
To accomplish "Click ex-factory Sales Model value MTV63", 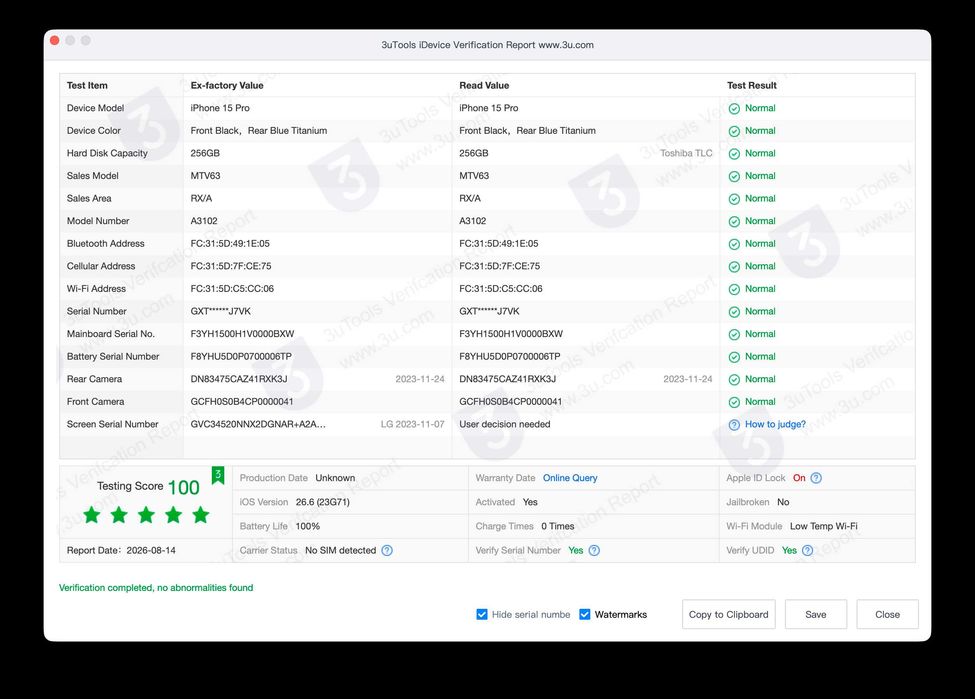I will tap(205, 175).
